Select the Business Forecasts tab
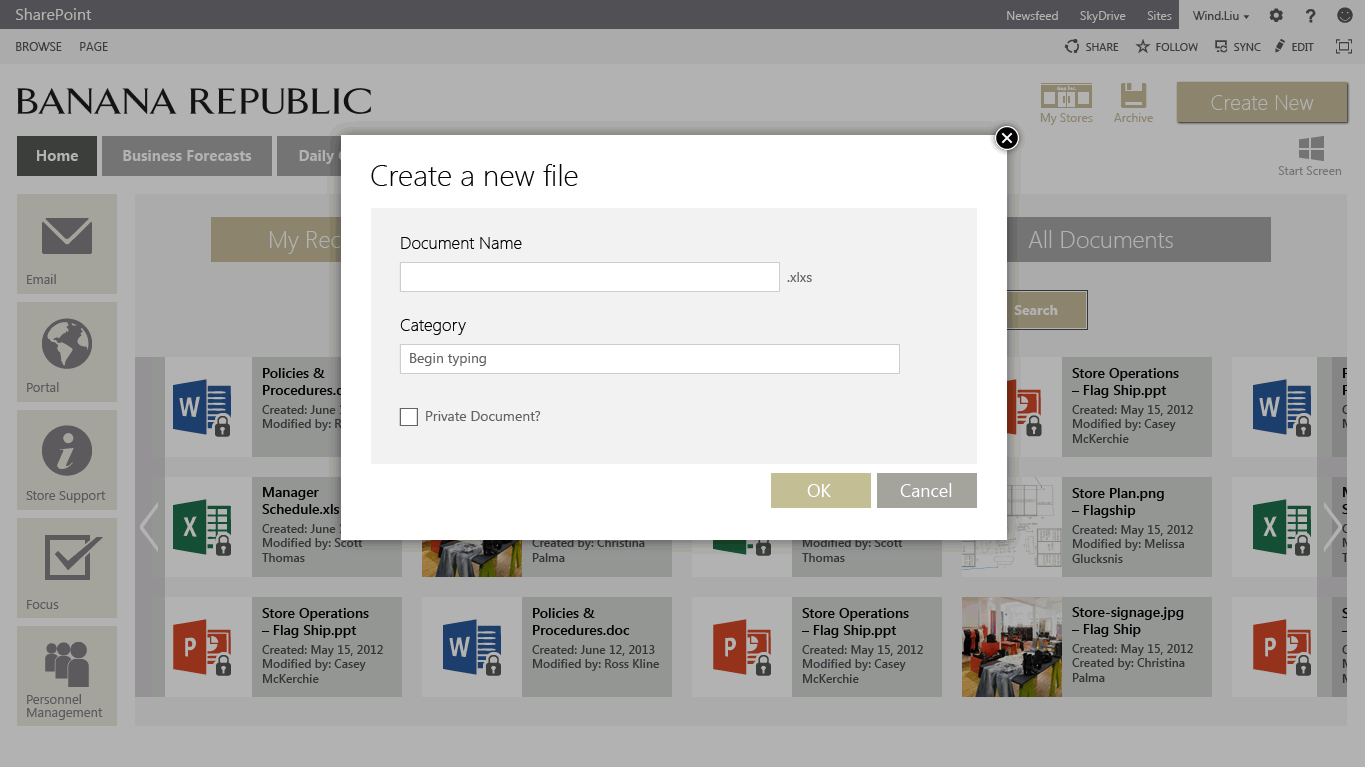1365x767 pixels. coord(187,156)
